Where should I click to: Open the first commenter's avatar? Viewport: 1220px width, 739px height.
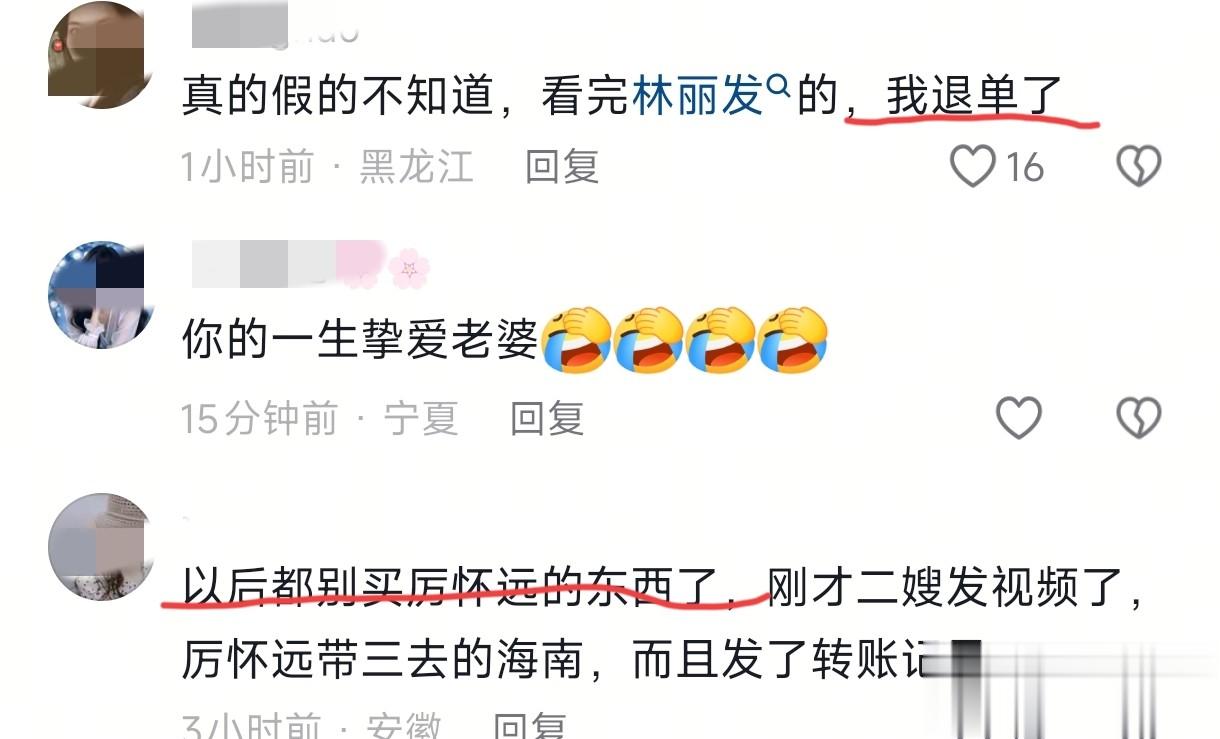(99, 53)
